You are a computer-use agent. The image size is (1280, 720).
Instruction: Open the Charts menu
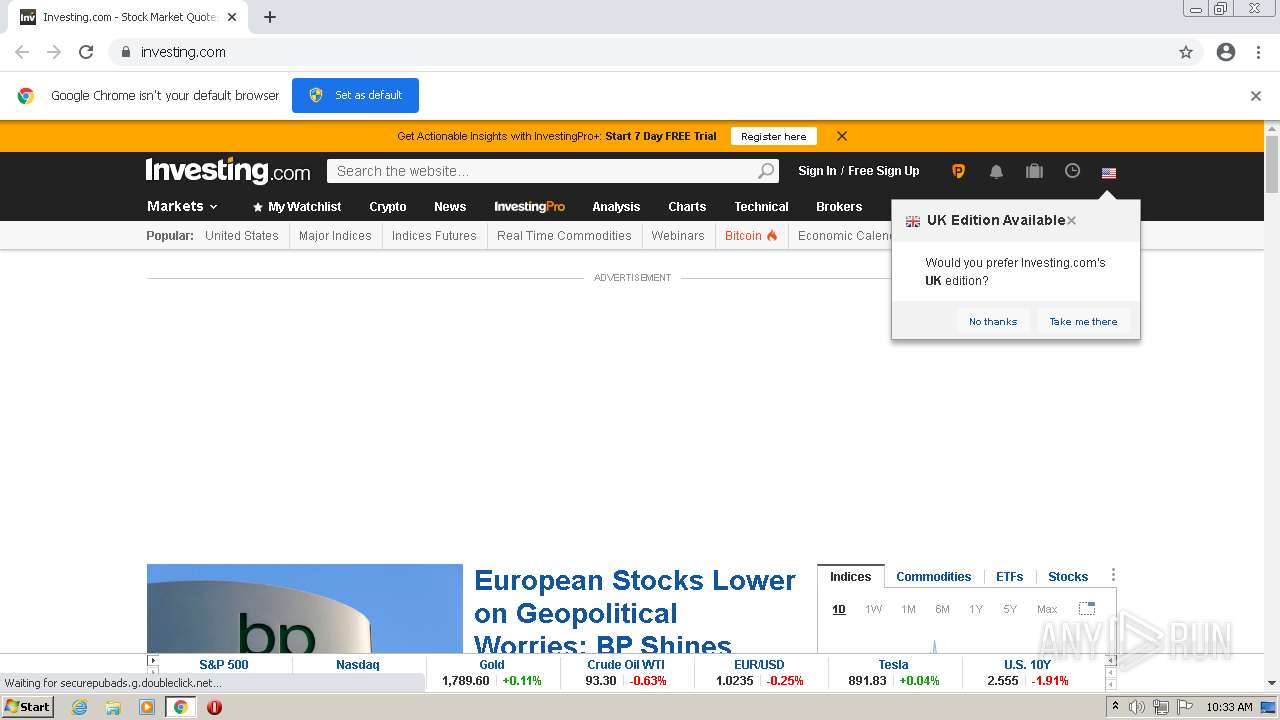coord(687,206)
